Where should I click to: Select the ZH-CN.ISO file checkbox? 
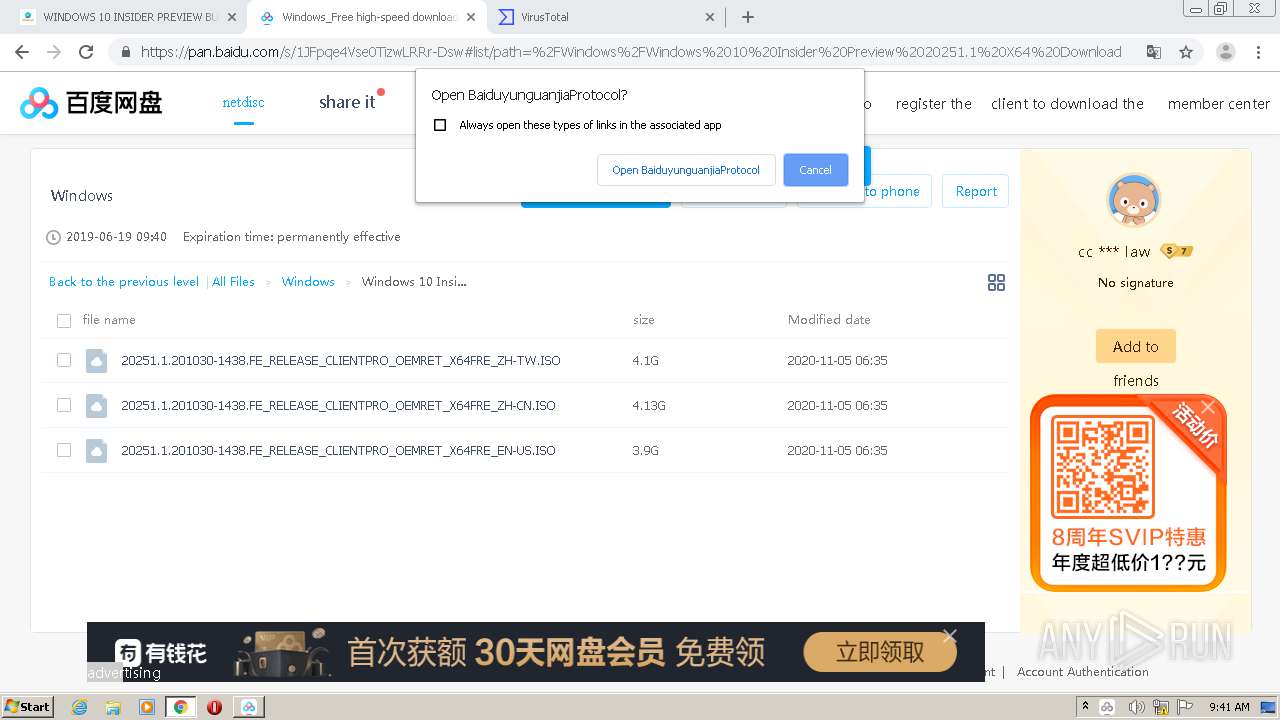[x=64, y=405]
